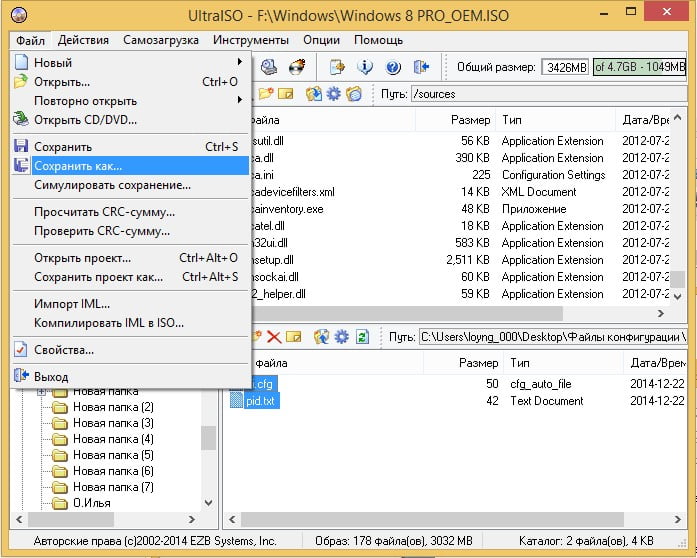Open the image info icon in toolbar
697x558 pixels.
point(366,68)
